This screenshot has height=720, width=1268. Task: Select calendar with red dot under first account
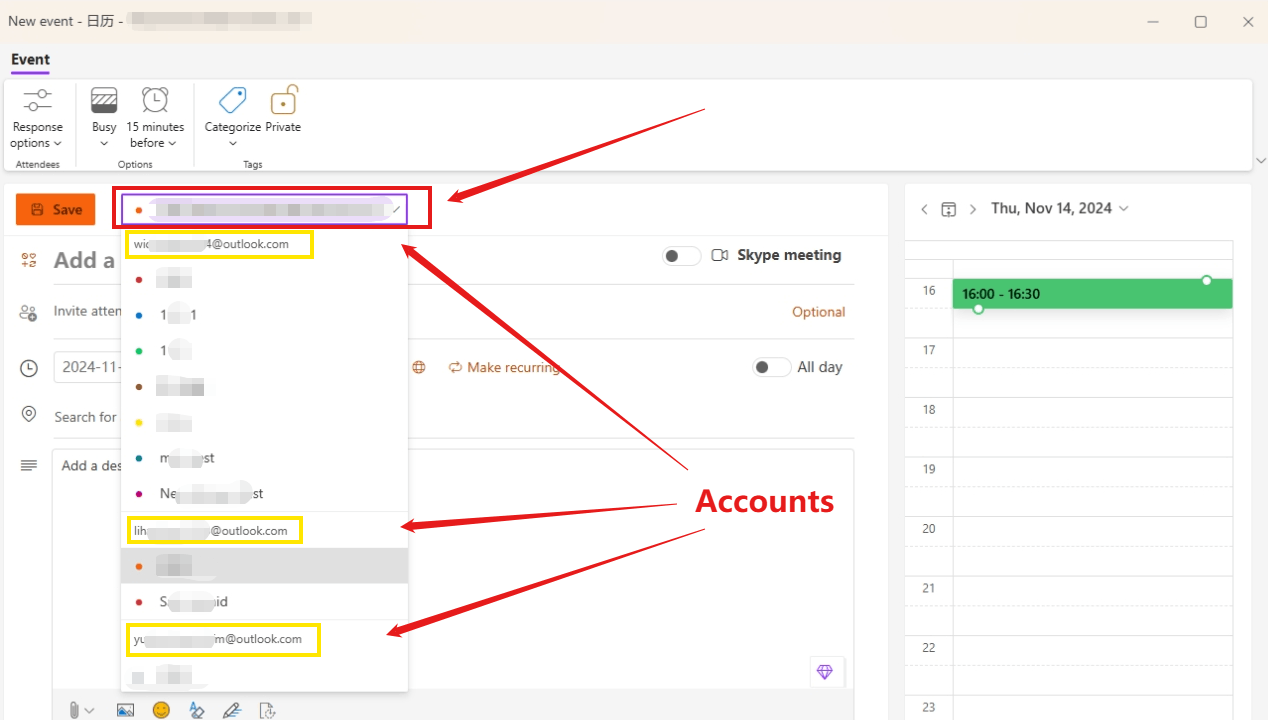click(264, 279)
